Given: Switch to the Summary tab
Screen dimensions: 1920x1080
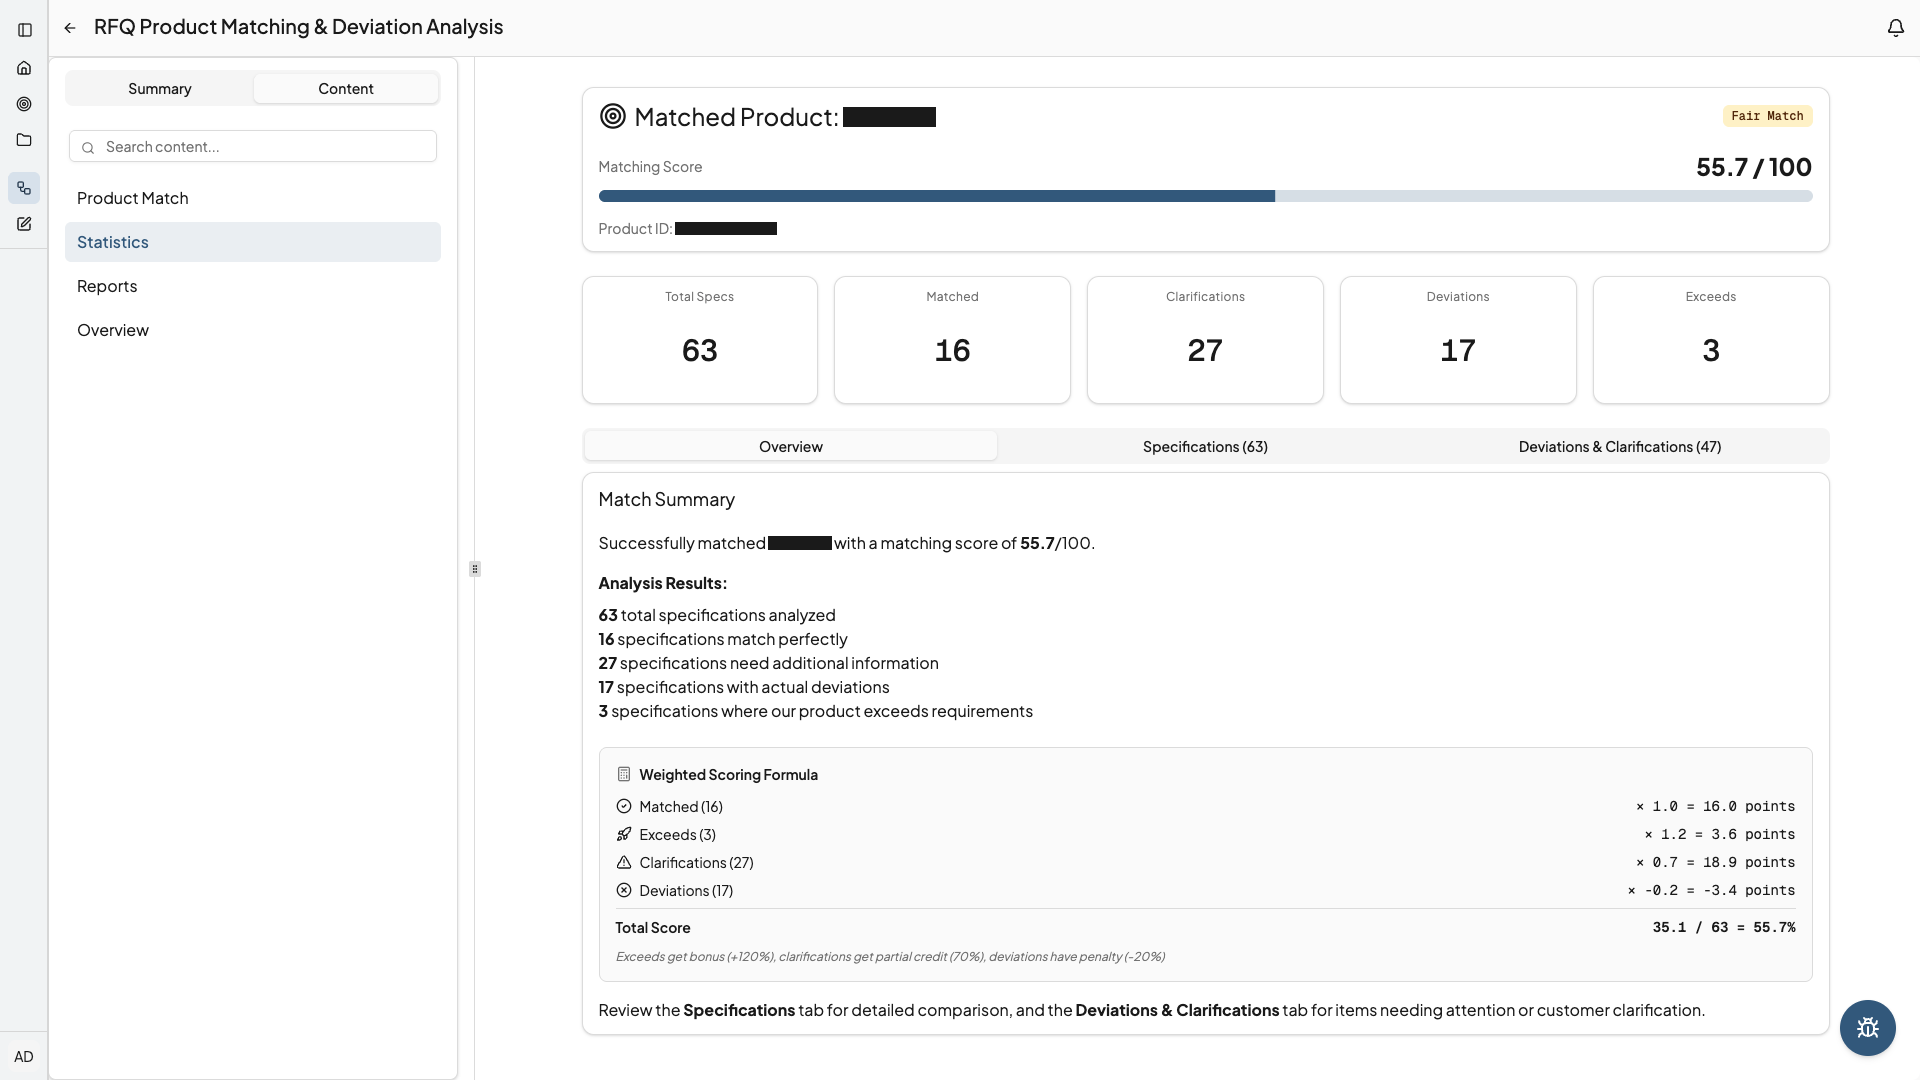Looking at the screenshot, I should pos(159,88).
